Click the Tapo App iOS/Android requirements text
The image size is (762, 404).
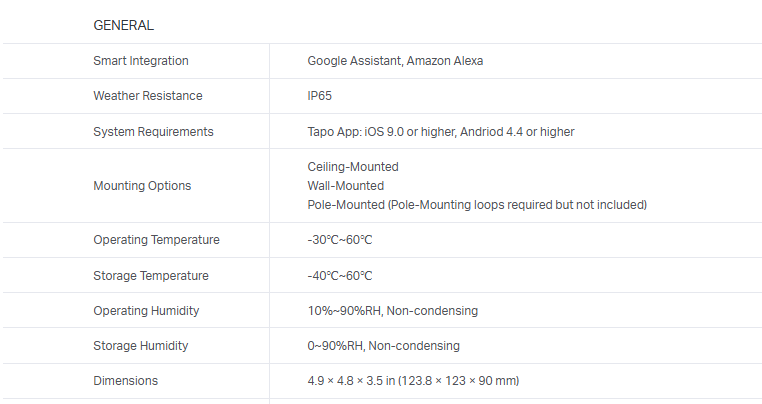(x=440, y=131)
